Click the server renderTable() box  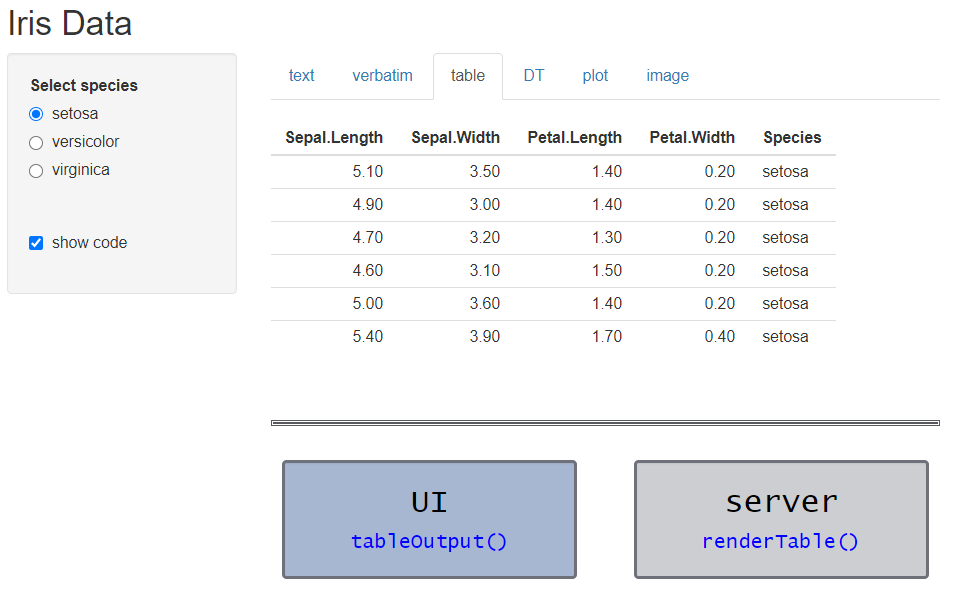781,519
